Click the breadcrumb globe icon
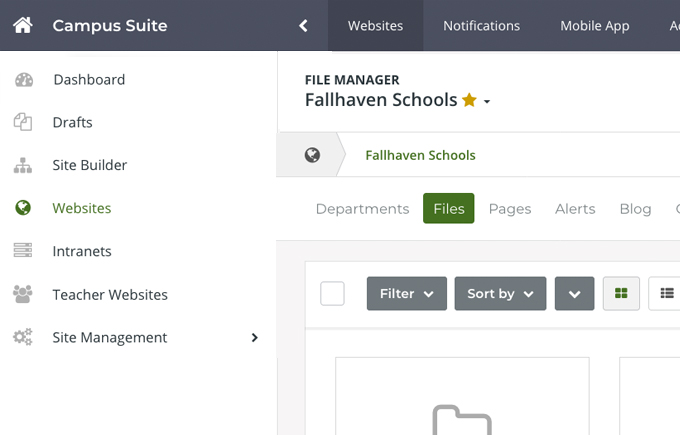 (312, 155)
